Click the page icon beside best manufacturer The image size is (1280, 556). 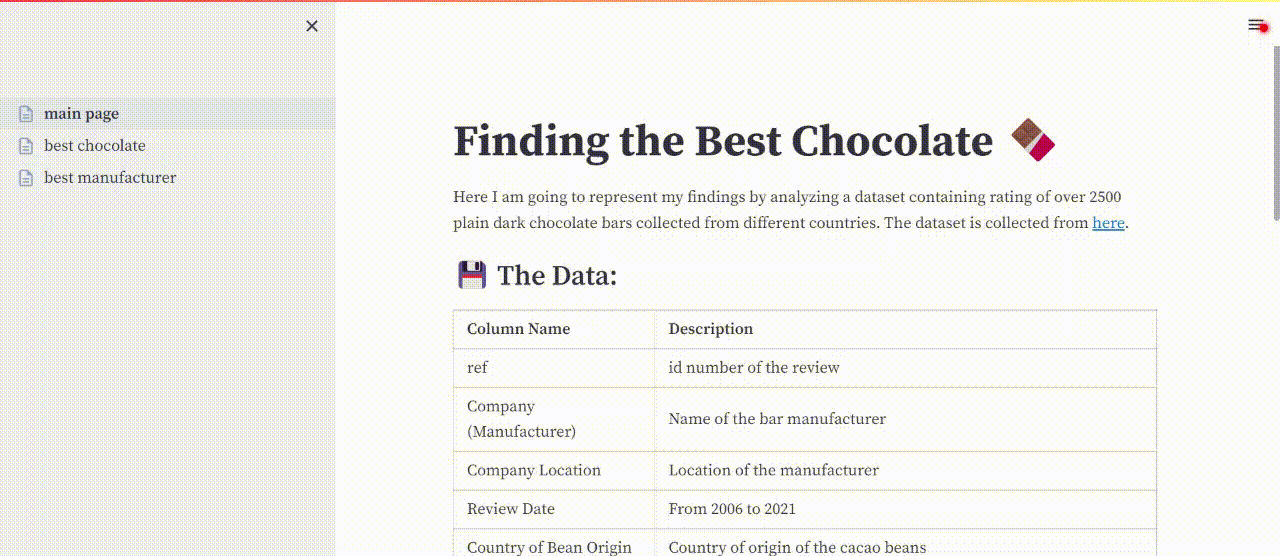27,178
